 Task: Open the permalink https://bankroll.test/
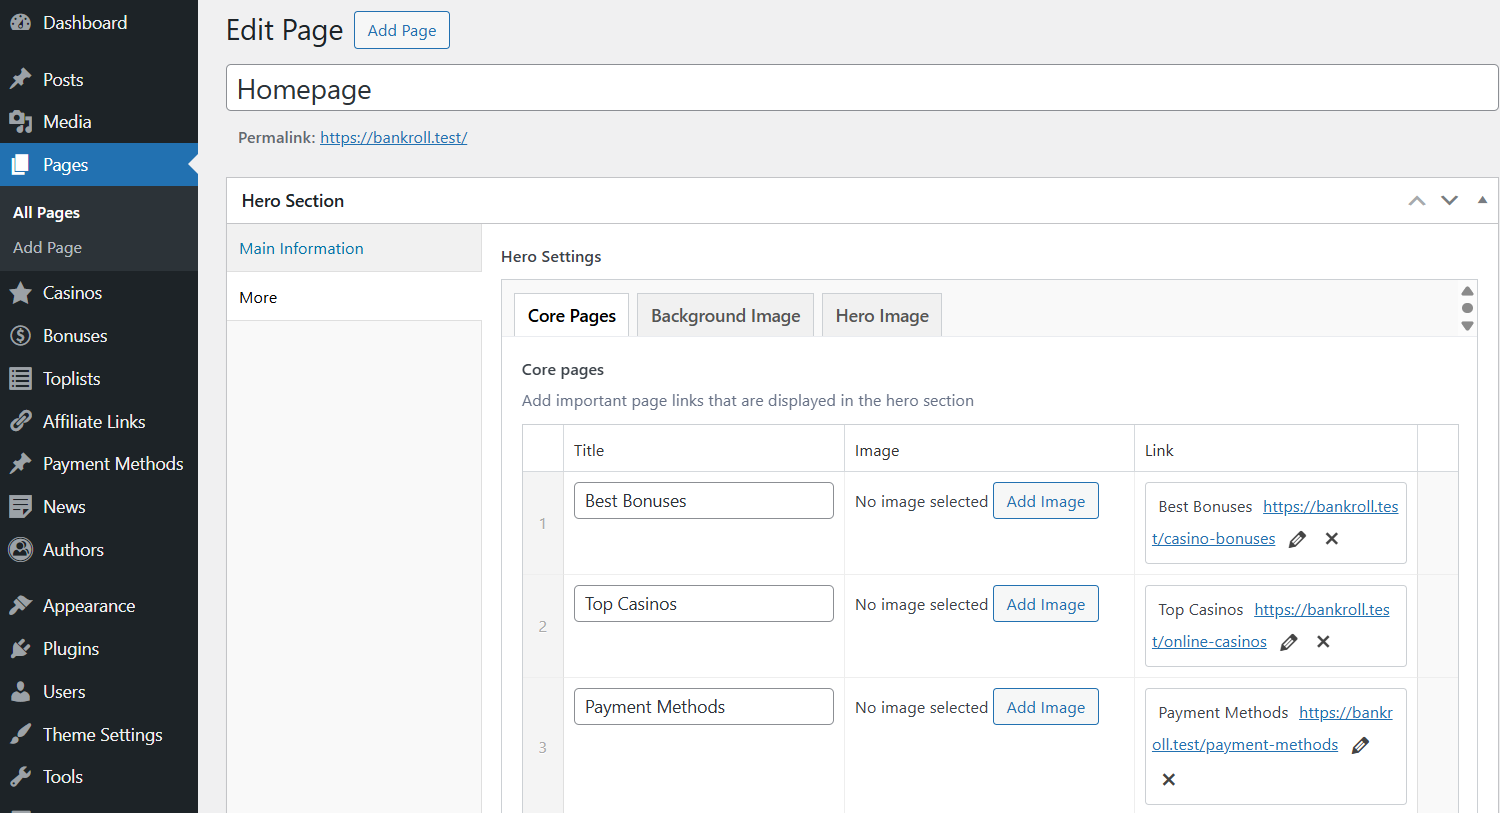point(393,137)
